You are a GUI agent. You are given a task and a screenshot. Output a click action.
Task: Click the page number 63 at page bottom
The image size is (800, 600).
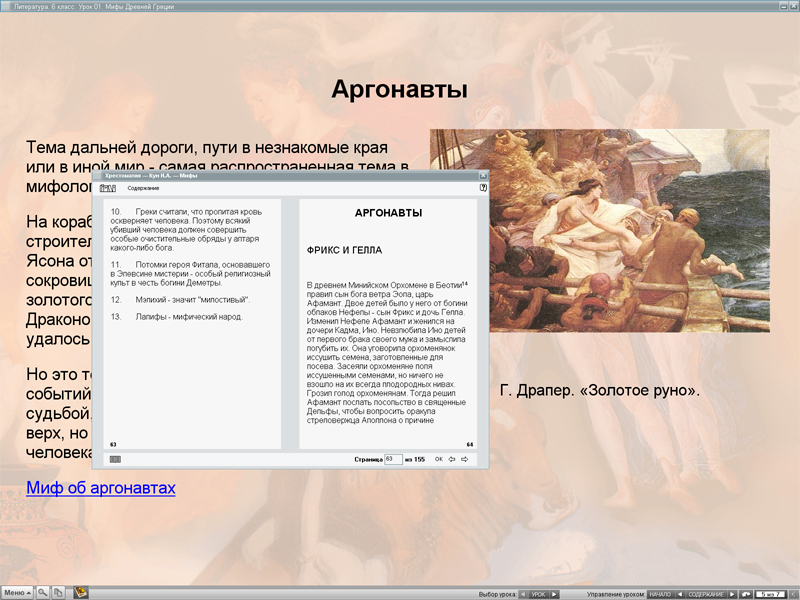pos(113,444)
